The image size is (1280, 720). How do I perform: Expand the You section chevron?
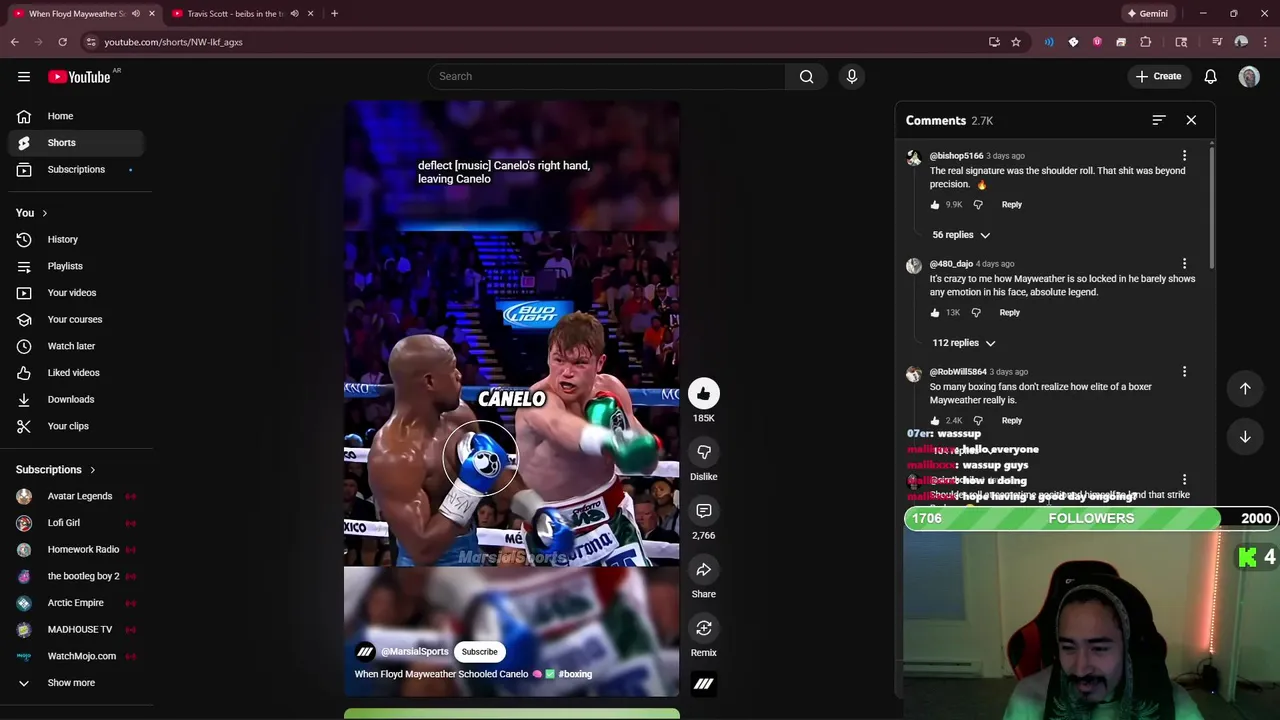pyautogui.click(x=44, y=213)
